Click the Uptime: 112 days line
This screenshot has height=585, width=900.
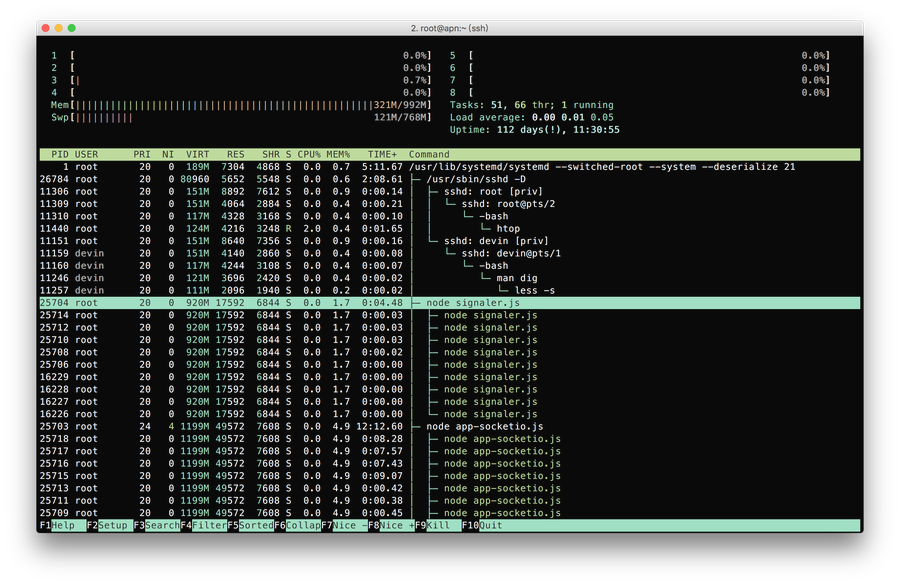click(534, 130)
